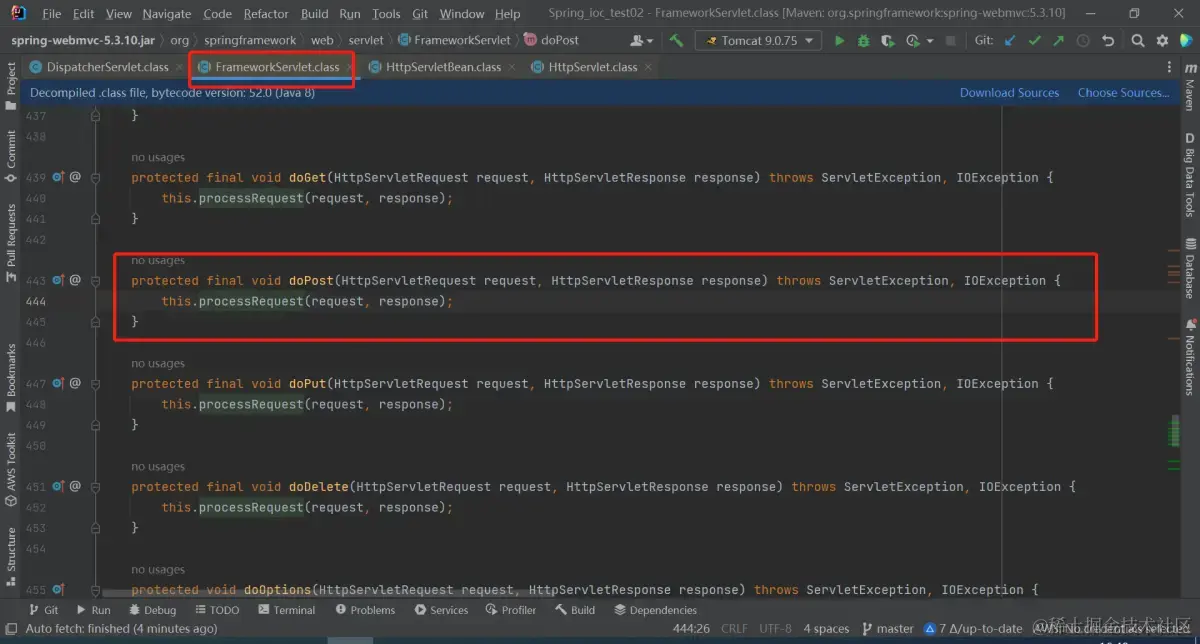Open the Problems tool window button
The width and height of the screenshot is (1200, 644).
(x=365, y=609)
